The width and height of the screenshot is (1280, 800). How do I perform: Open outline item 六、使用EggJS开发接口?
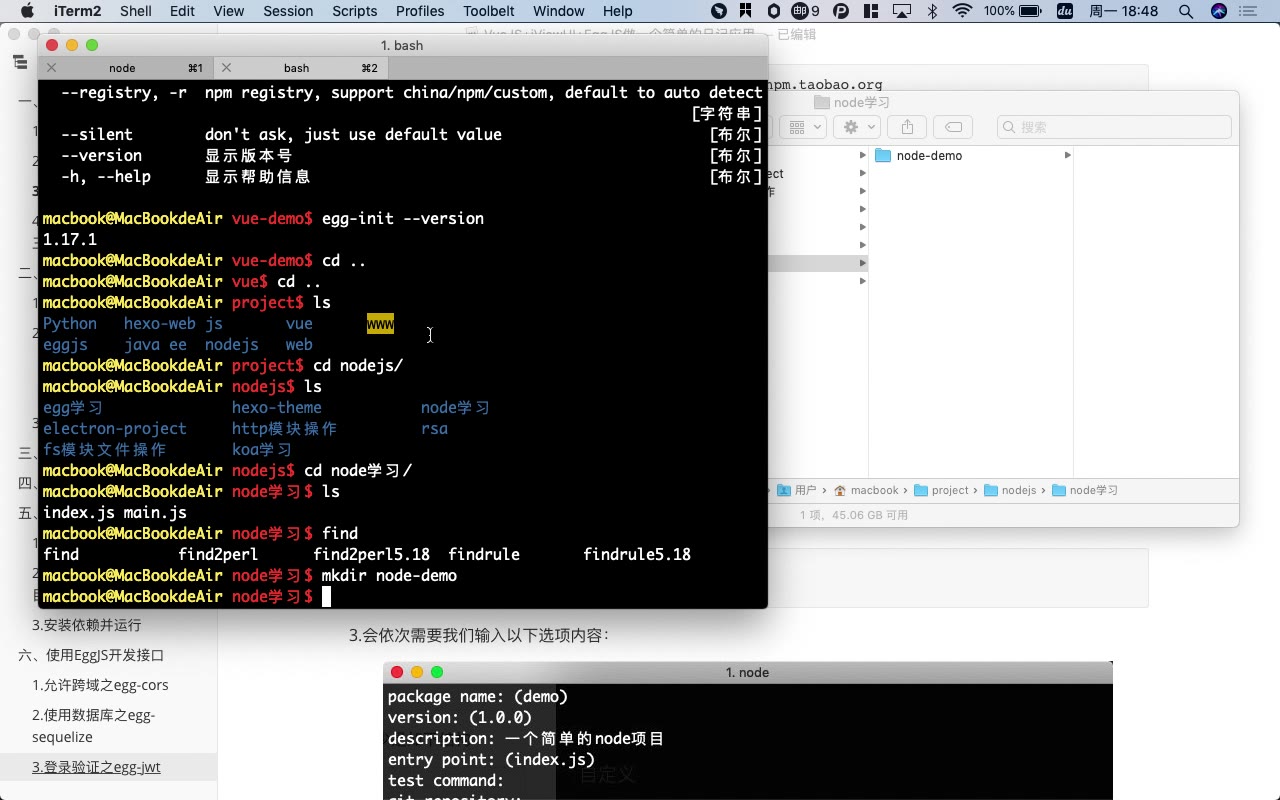91,655
